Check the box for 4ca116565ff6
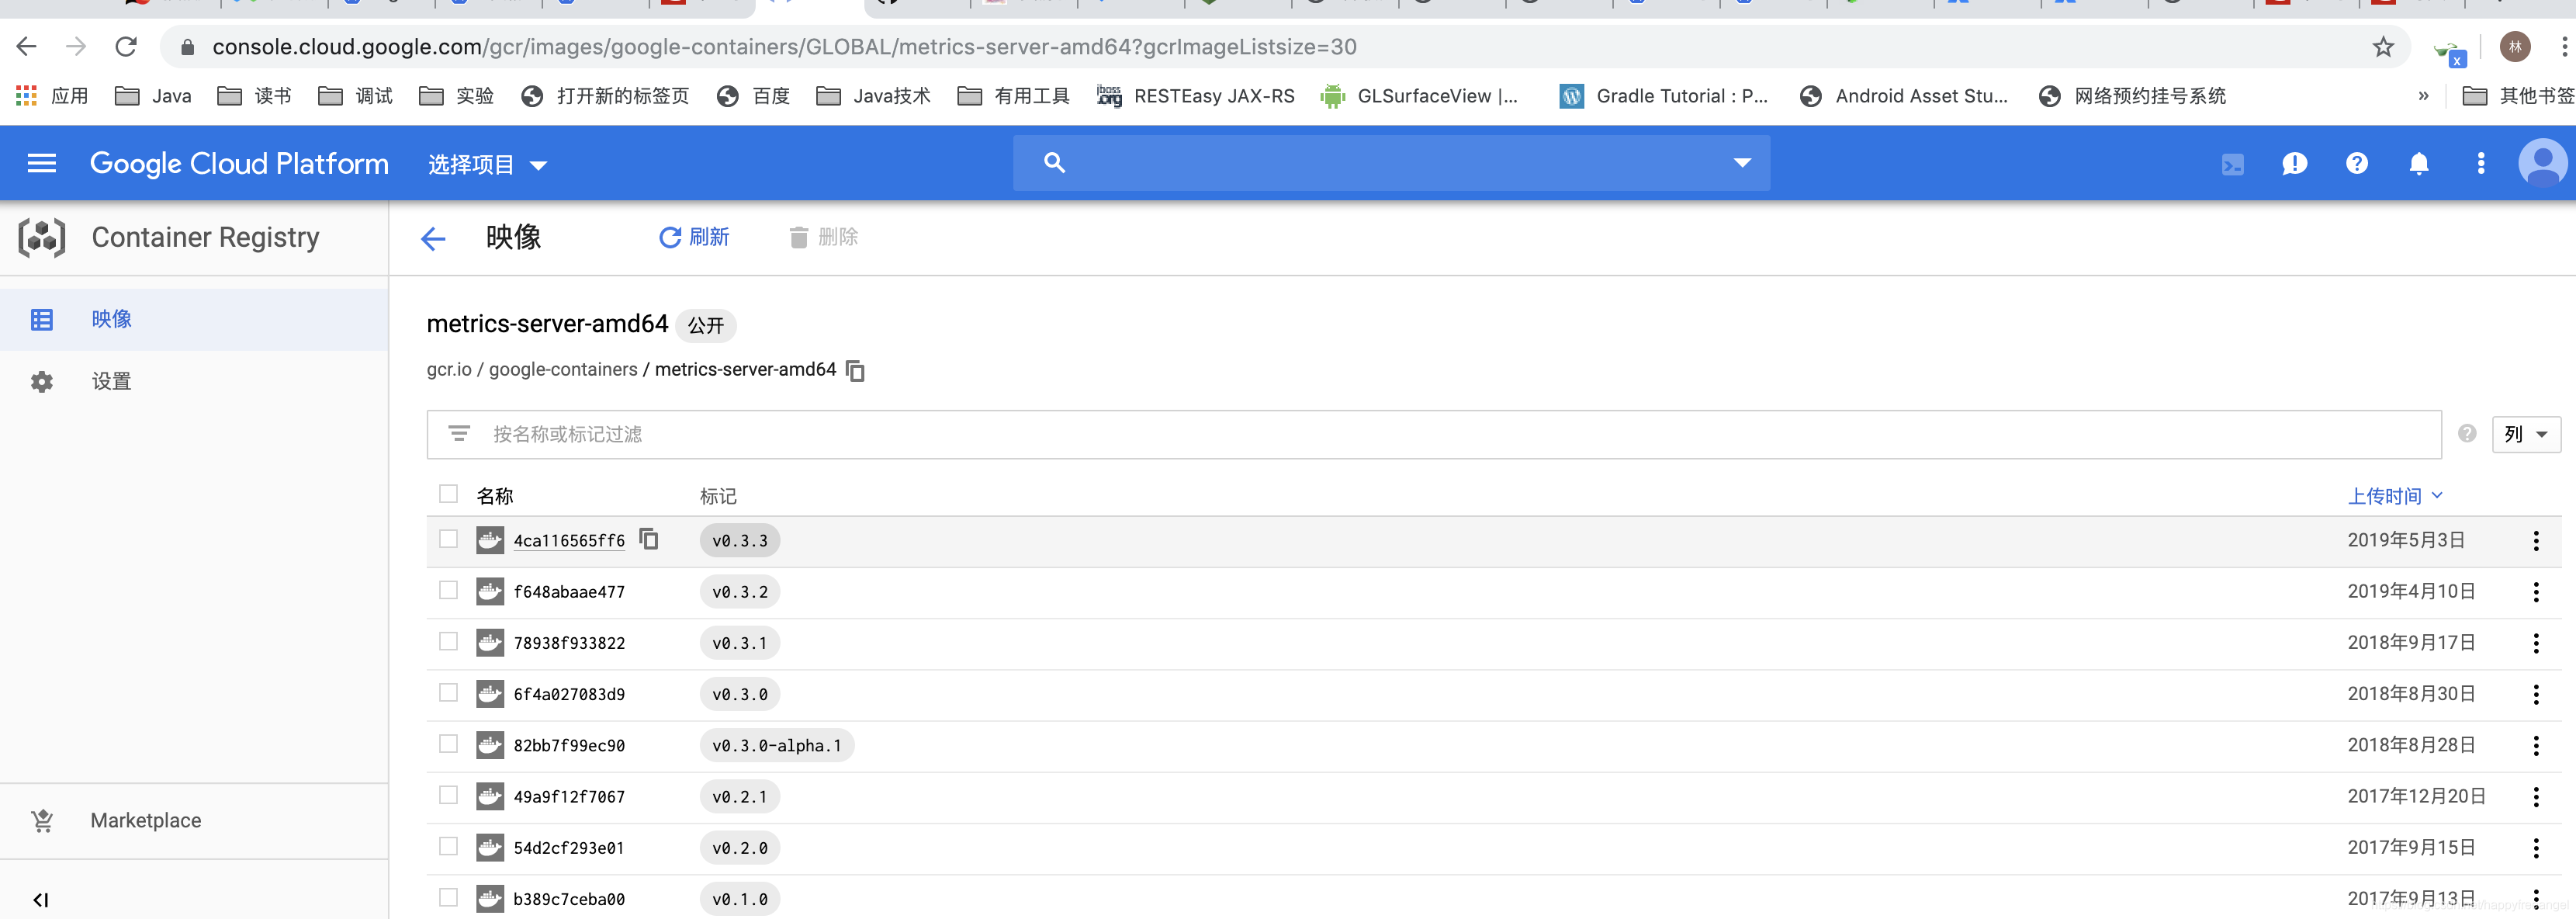This screenshot has width=2576, height=919. pos(448,539)
